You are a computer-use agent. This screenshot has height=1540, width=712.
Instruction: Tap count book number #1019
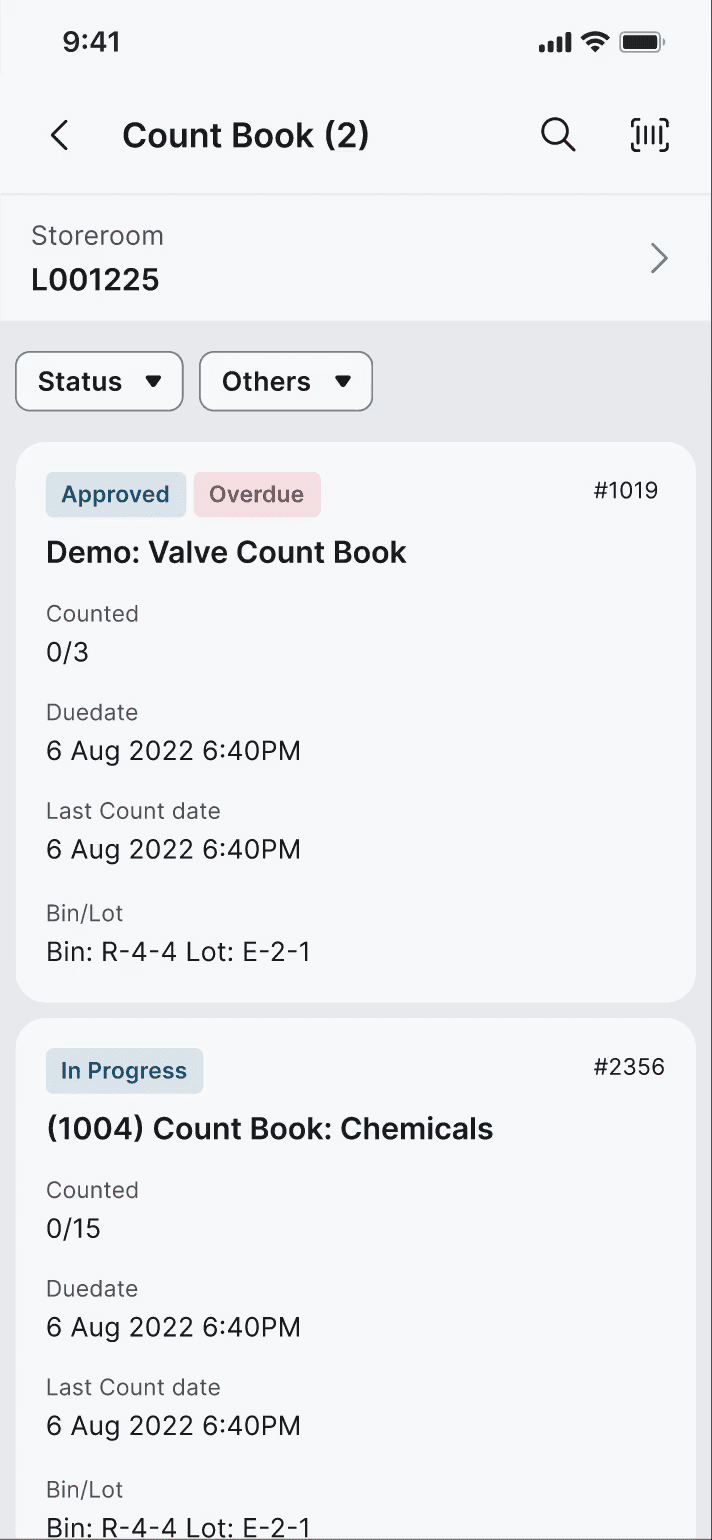coord(626,490)
